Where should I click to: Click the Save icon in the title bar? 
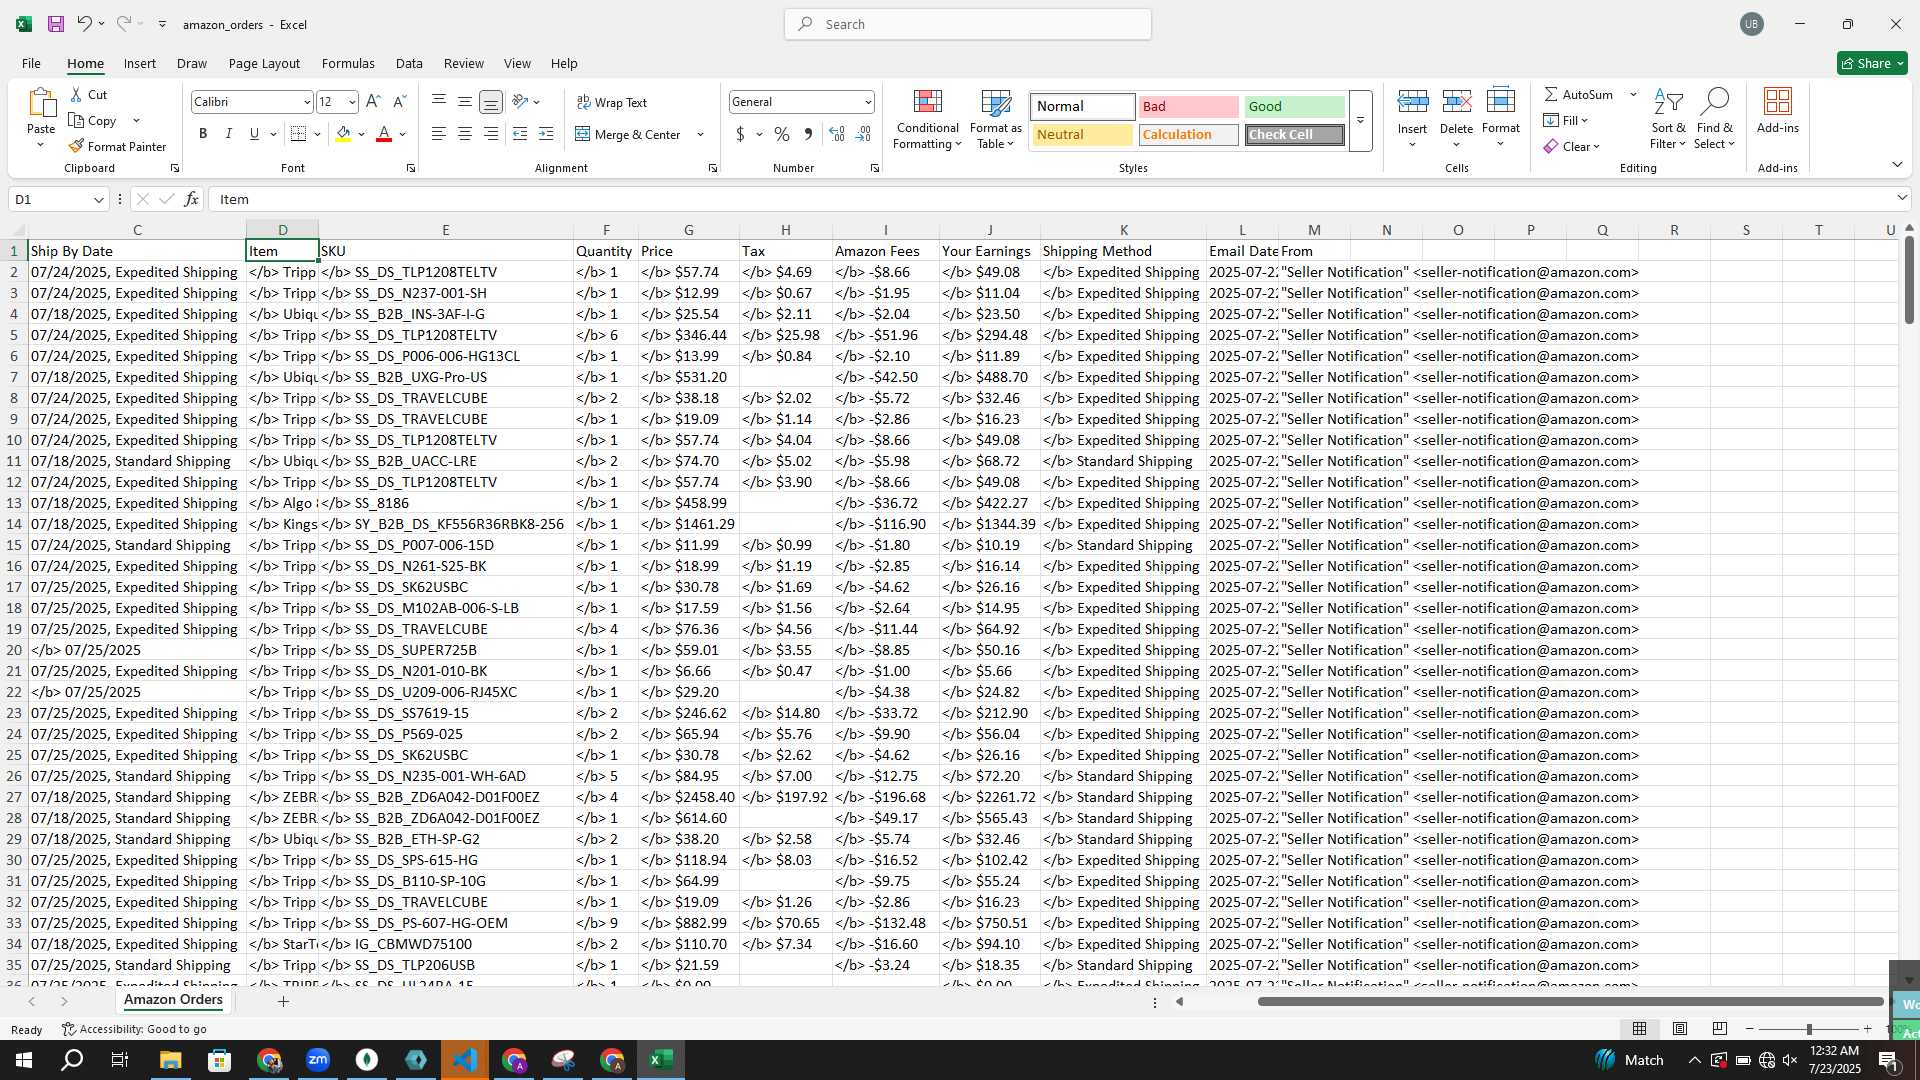pos(56,24)
